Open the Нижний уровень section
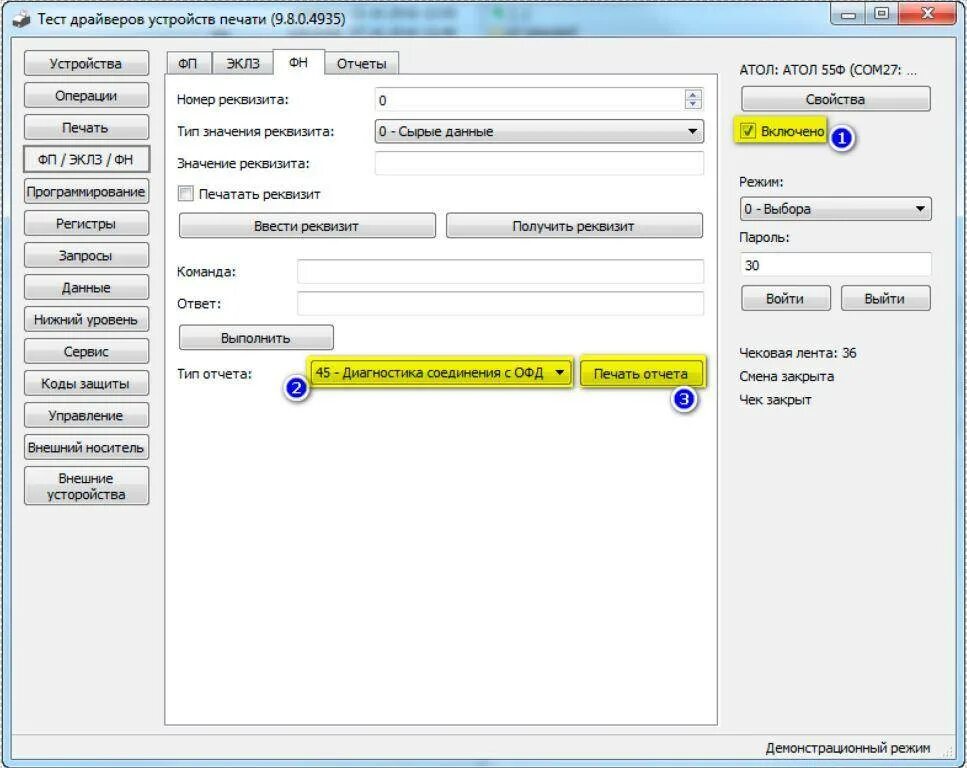967x768 pixels. coord(86,320)
